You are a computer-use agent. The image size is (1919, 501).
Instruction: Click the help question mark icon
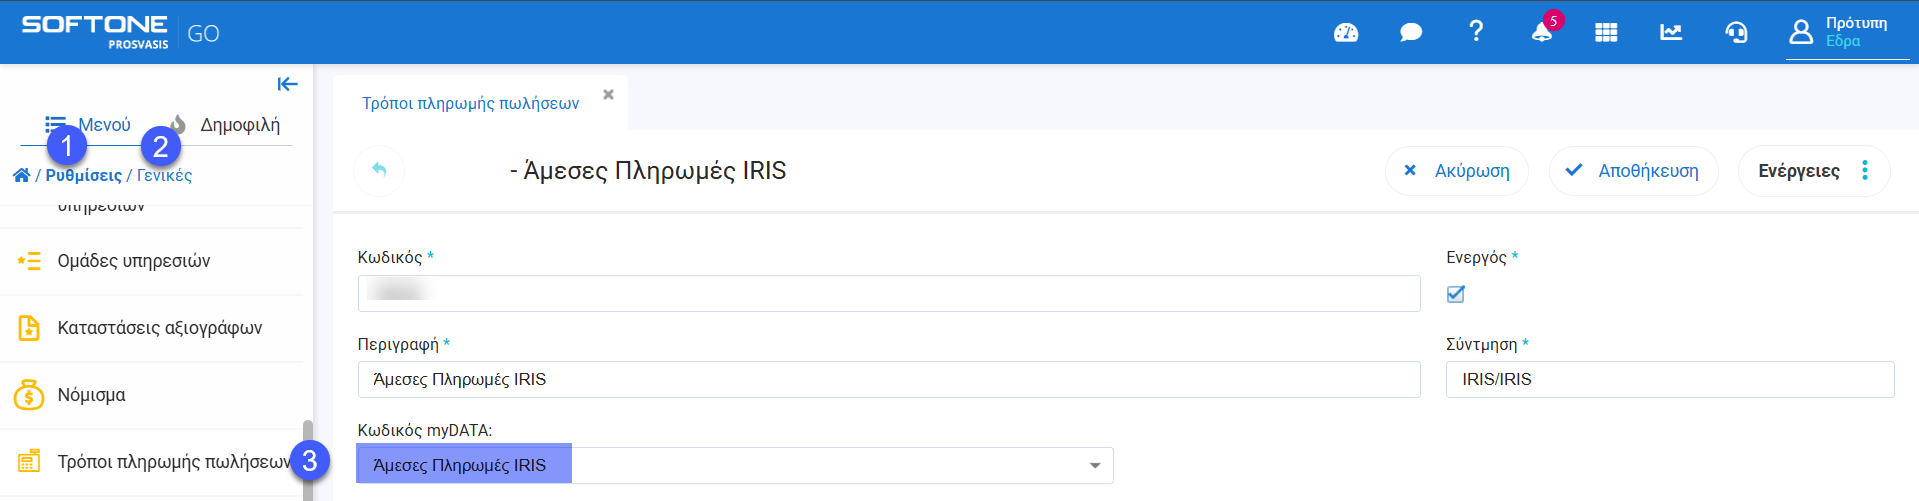pos(1476,32)
